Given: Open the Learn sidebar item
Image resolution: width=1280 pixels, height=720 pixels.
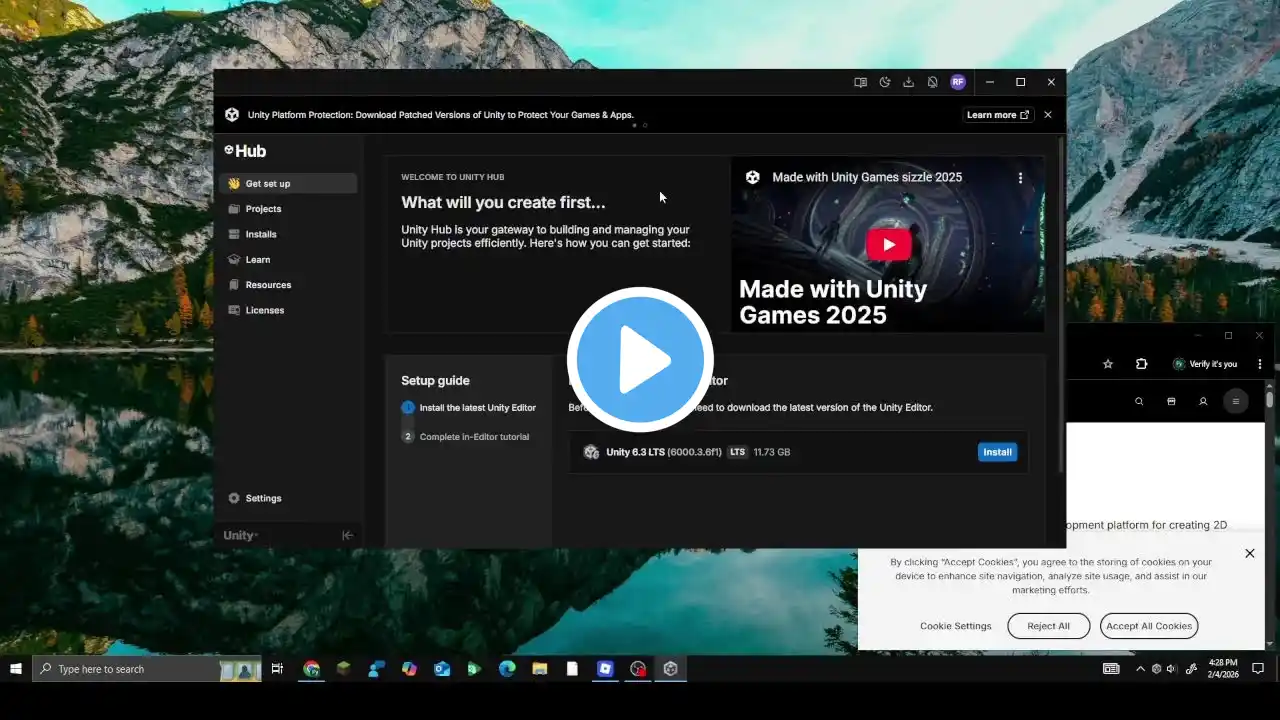Looking at the screenshot, I should pyautogui.click(x=258, y=260).
